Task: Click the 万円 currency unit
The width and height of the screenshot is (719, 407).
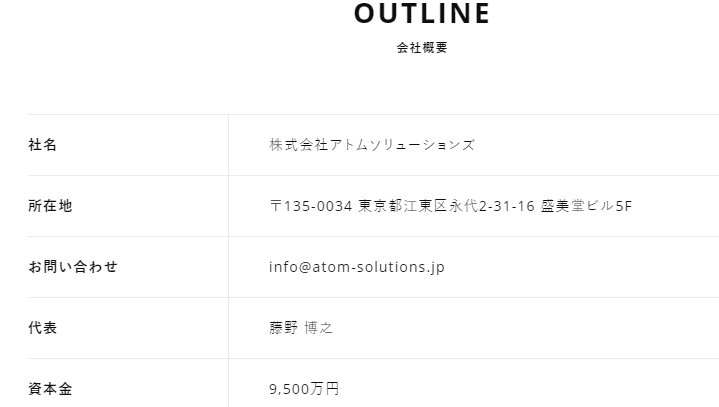Action: (325, 389)
